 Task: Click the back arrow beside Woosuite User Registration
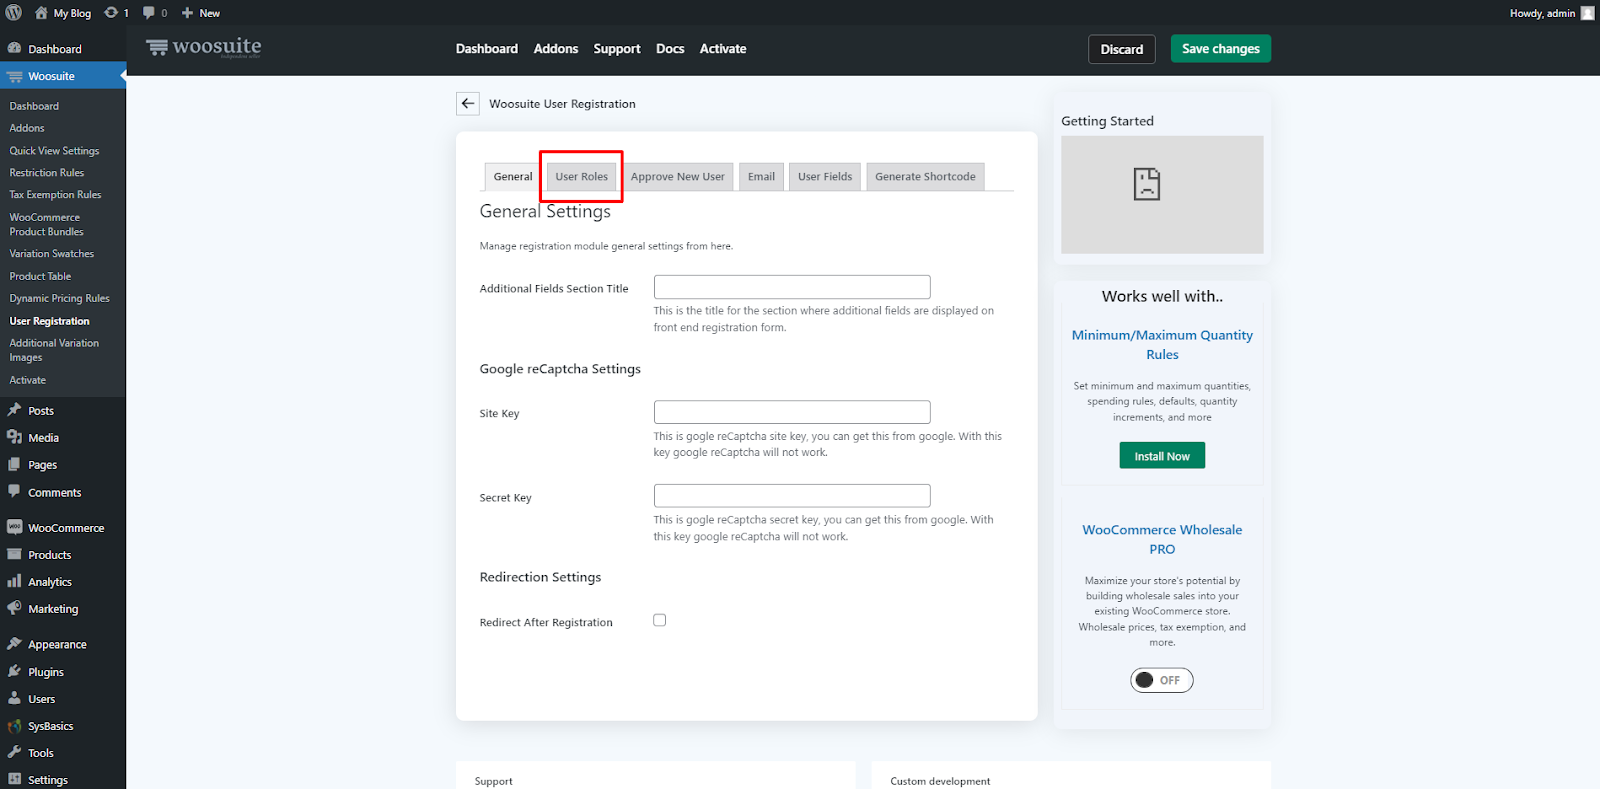tap(468, 103)
